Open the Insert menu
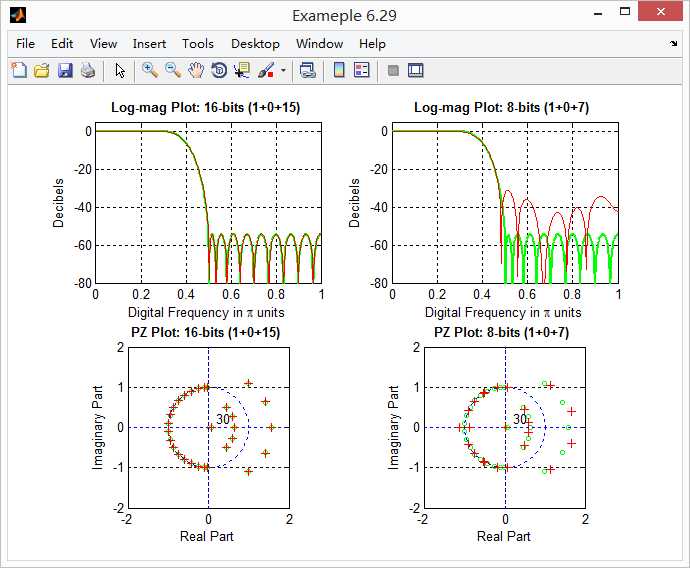 click(x=149, y=44)
